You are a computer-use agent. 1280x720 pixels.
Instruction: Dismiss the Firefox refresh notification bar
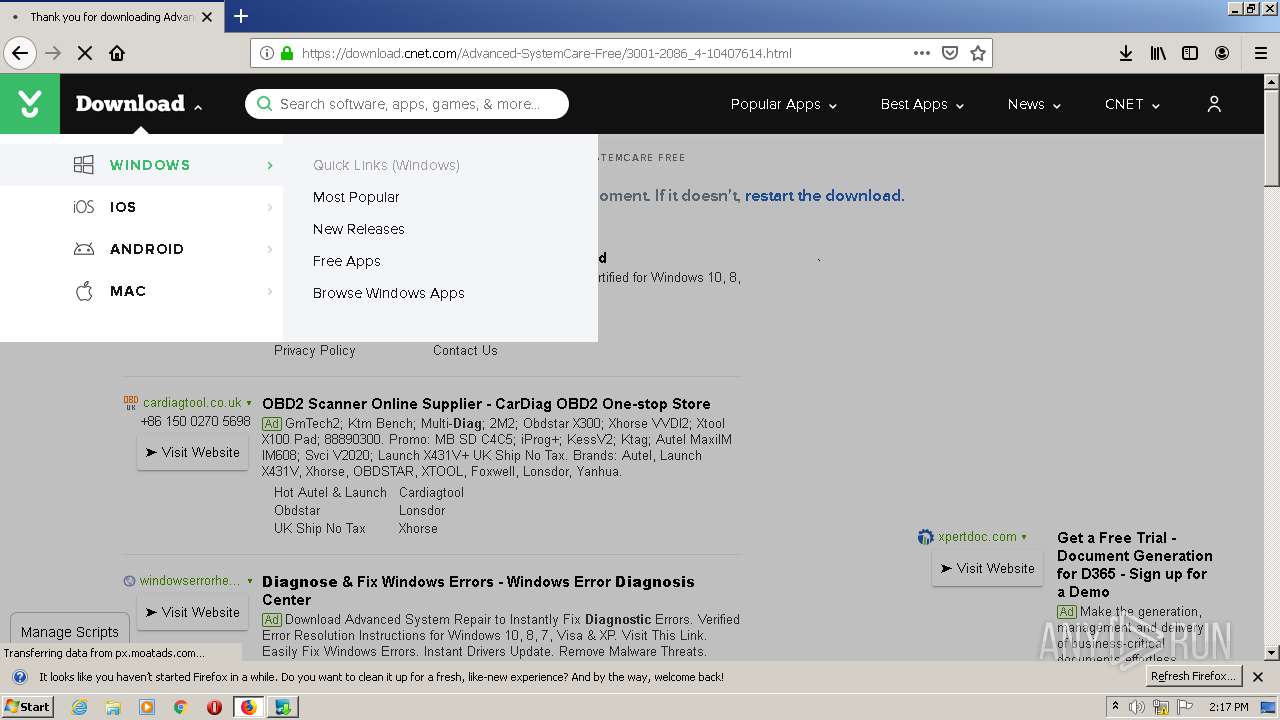tap(1258, 677)
